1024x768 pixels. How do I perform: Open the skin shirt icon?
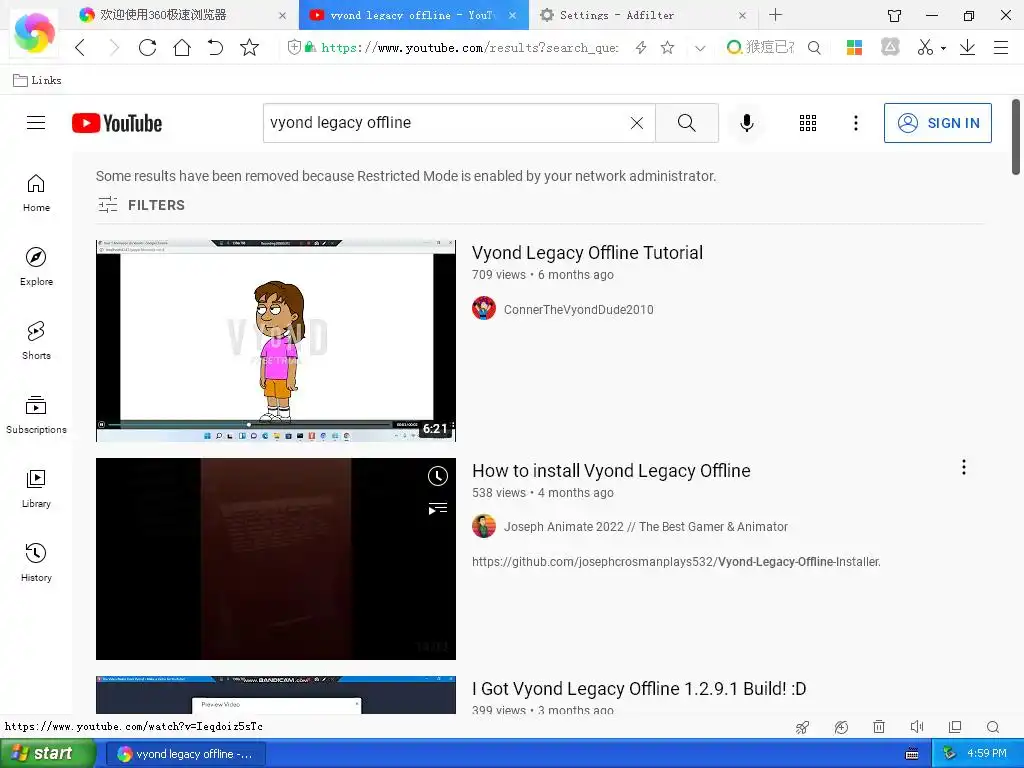pyautogui.click(x=895, y=15)
